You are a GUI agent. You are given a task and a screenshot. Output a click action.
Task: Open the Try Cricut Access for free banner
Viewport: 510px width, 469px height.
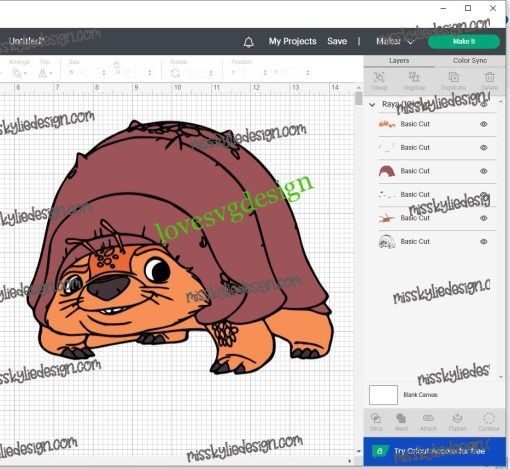coord(434,451)
